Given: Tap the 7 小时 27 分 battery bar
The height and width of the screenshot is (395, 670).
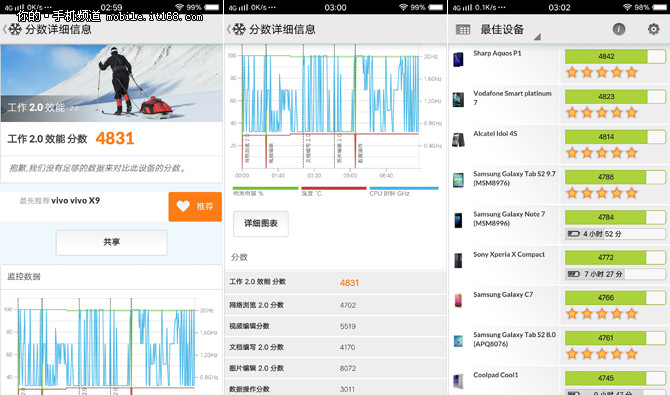Looking at the screenshot, I should (615, 274).
